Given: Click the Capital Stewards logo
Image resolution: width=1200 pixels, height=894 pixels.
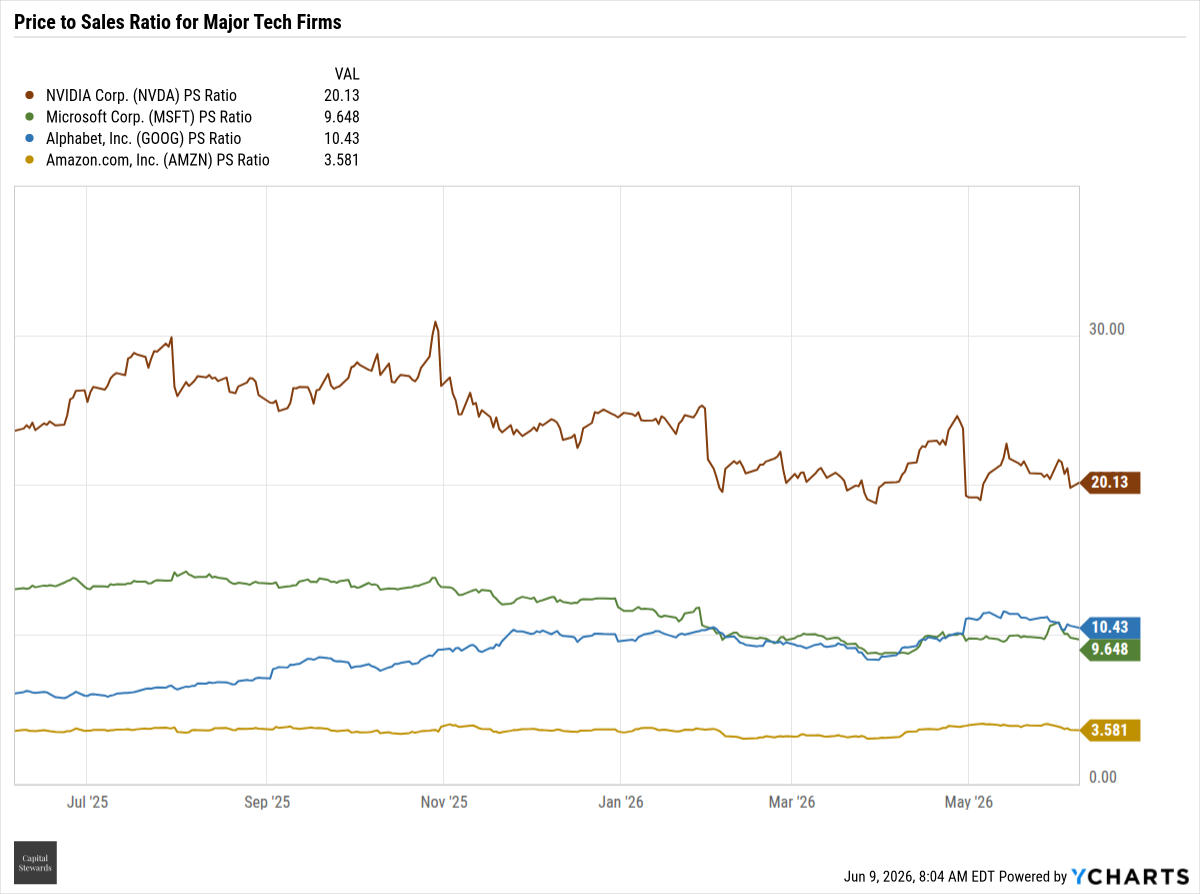Looking at the screenshot, I should pyautogui.click(x=35, y=862).
